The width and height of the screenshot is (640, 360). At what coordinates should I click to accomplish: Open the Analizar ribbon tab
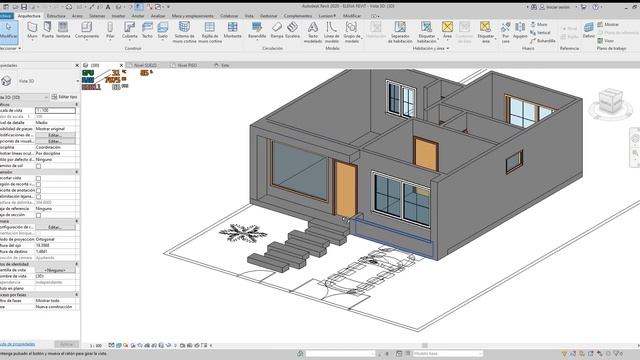(x=158, y=16)
